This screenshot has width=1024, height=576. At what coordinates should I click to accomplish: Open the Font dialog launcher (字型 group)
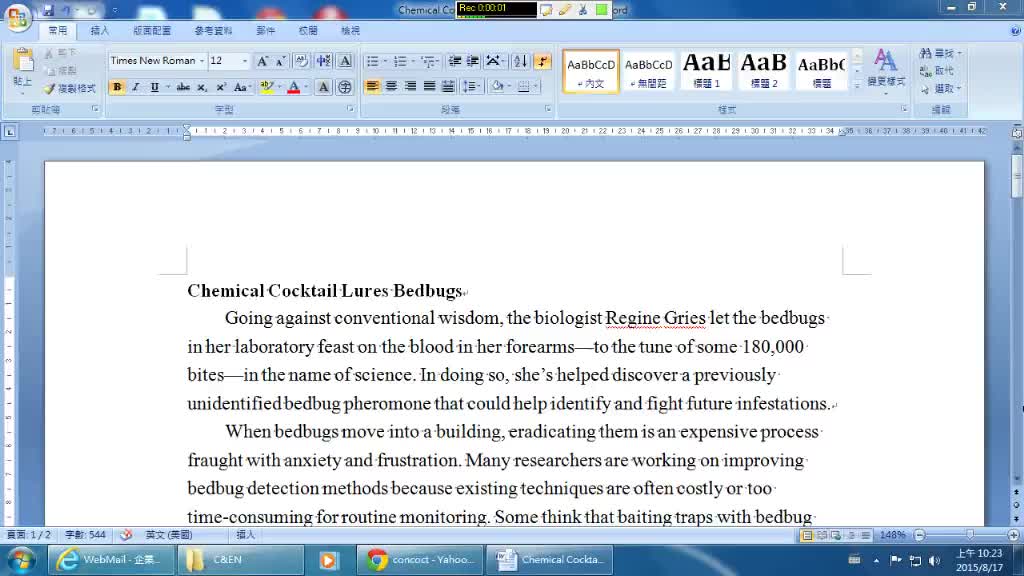350,109
